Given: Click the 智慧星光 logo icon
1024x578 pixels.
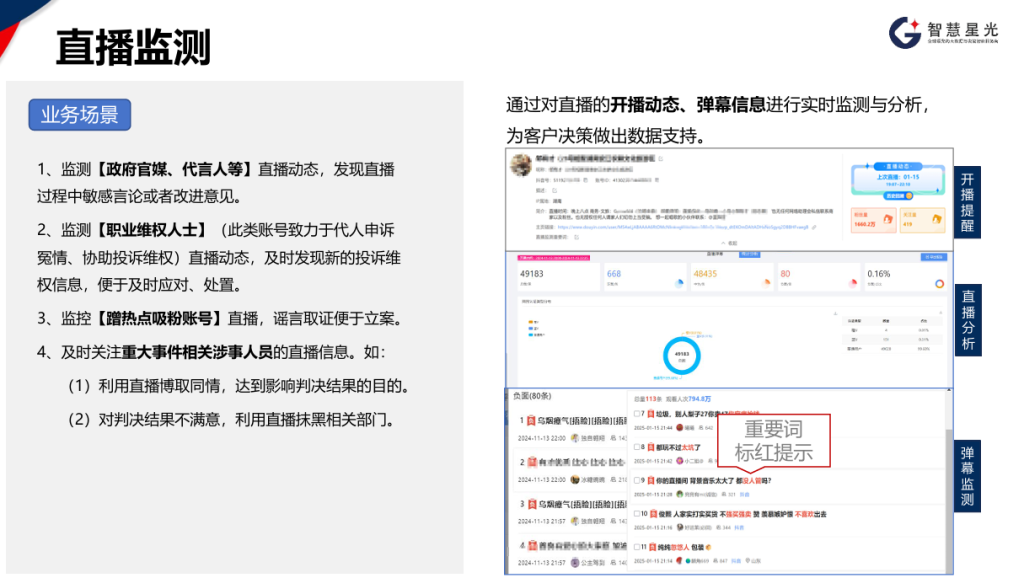Looking at the screenshot, I should (x=905, y=33).
